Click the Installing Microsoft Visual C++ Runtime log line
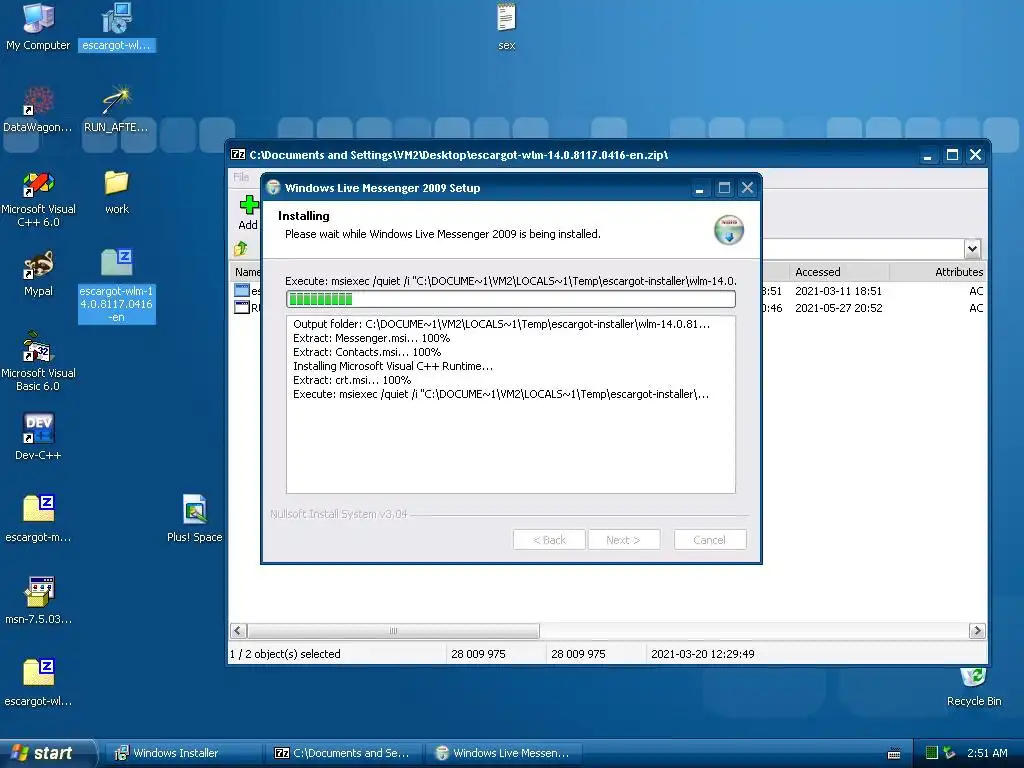Screen dimensions: 1024x768 pos(393,366)
